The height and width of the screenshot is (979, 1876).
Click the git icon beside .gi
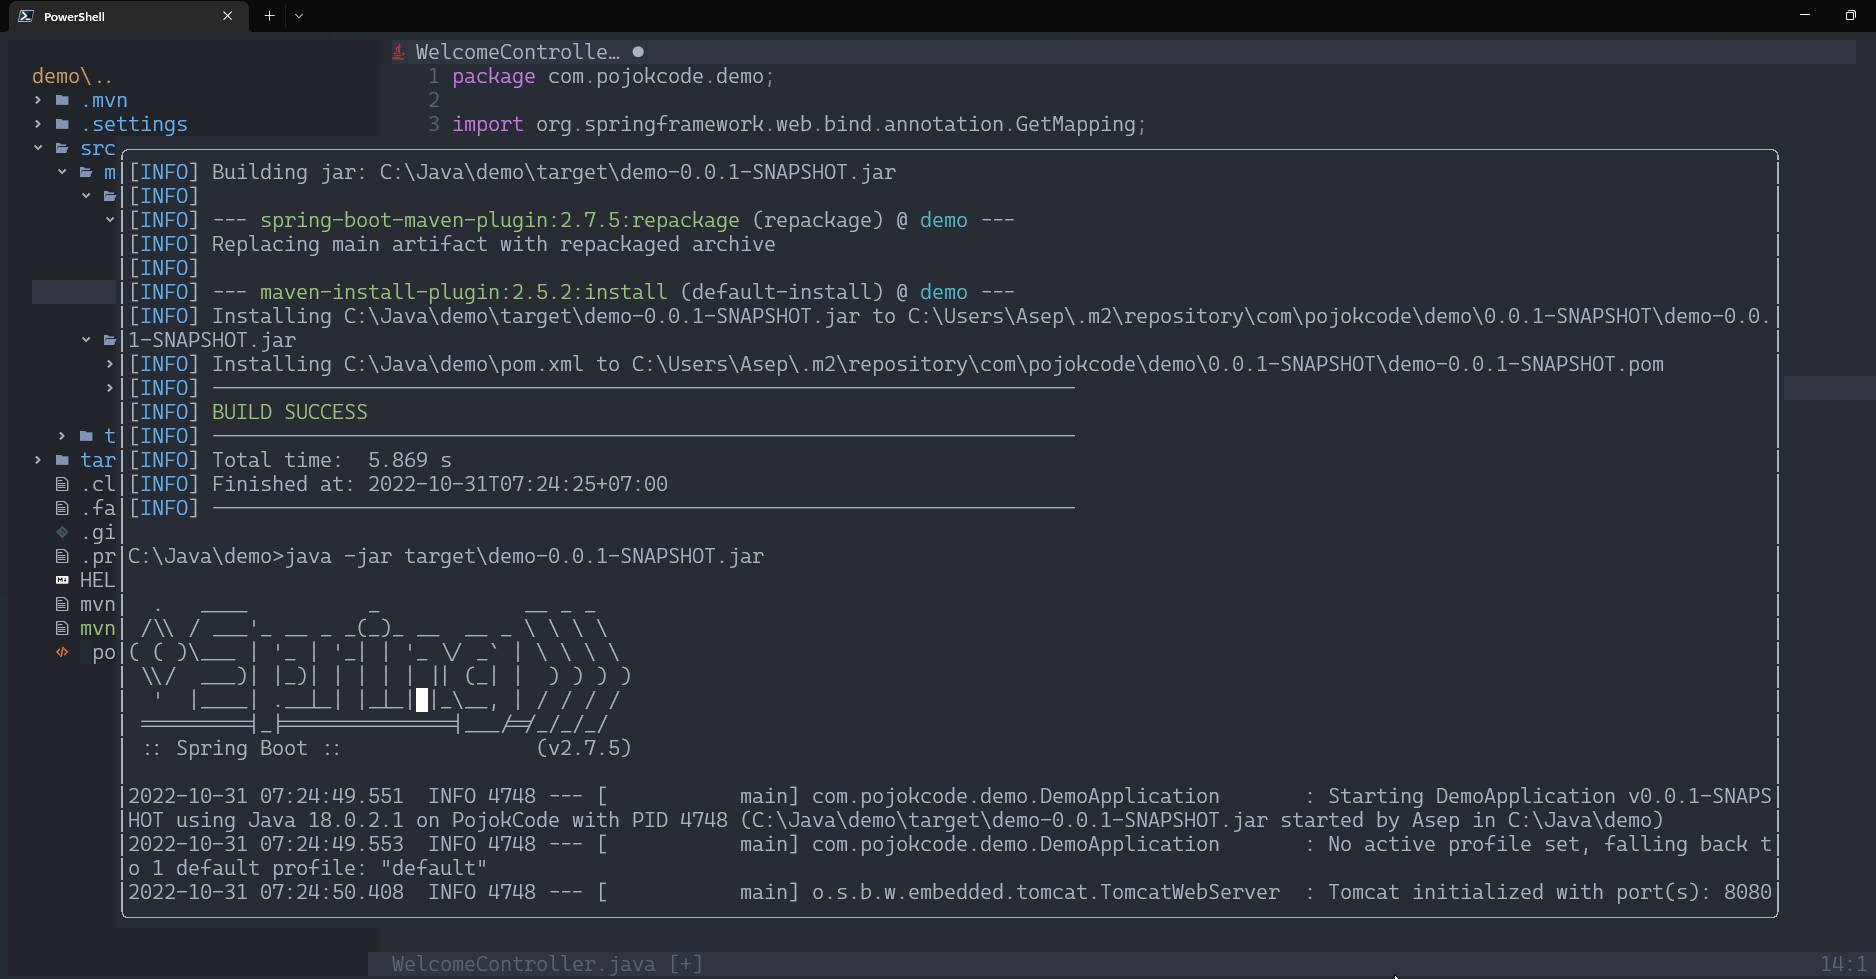(62, 532)
